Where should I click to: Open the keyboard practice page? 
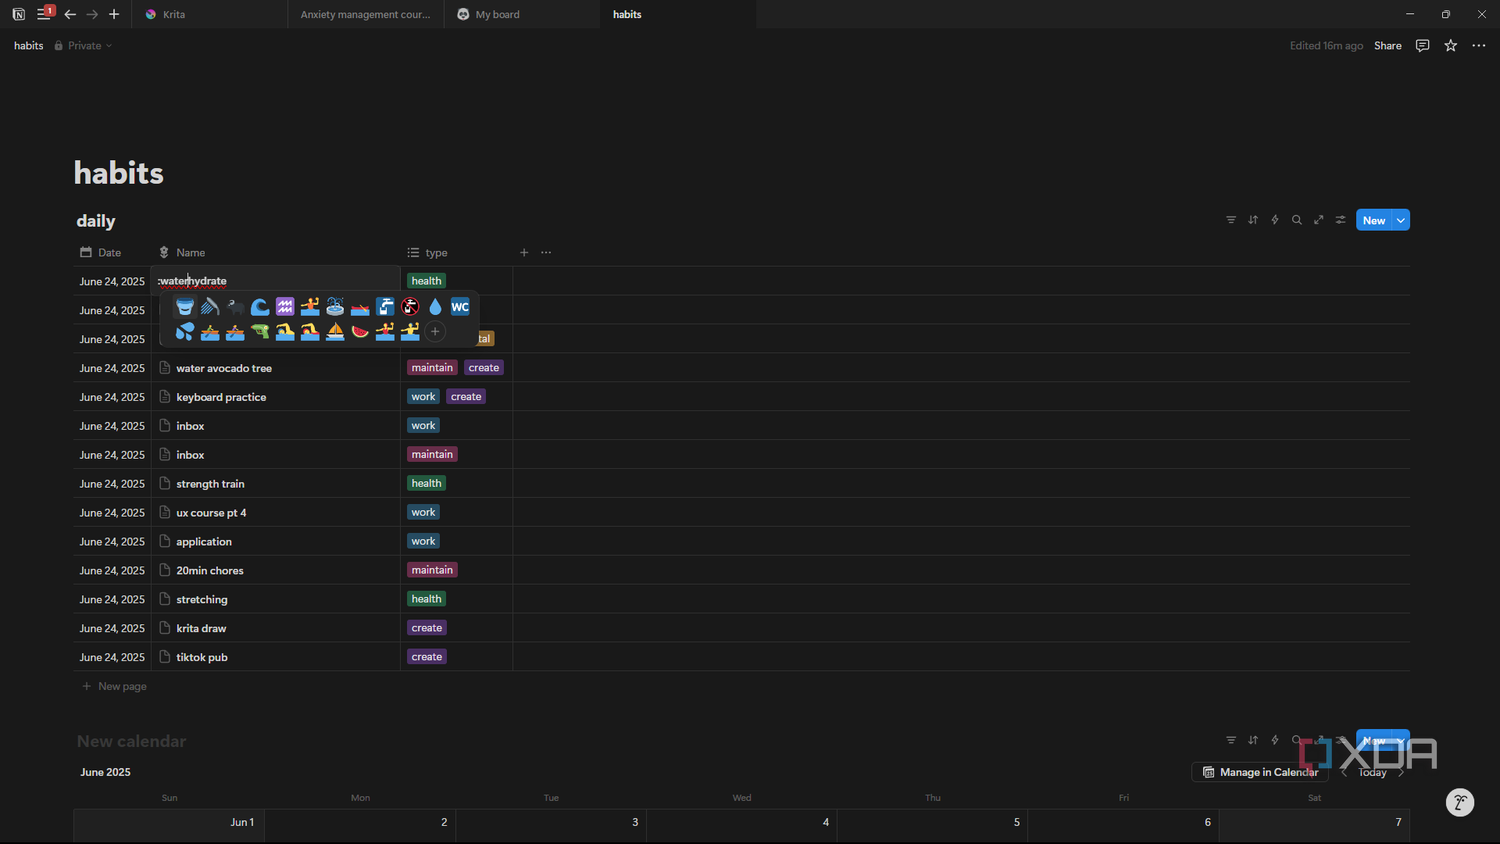click(221, 397)
